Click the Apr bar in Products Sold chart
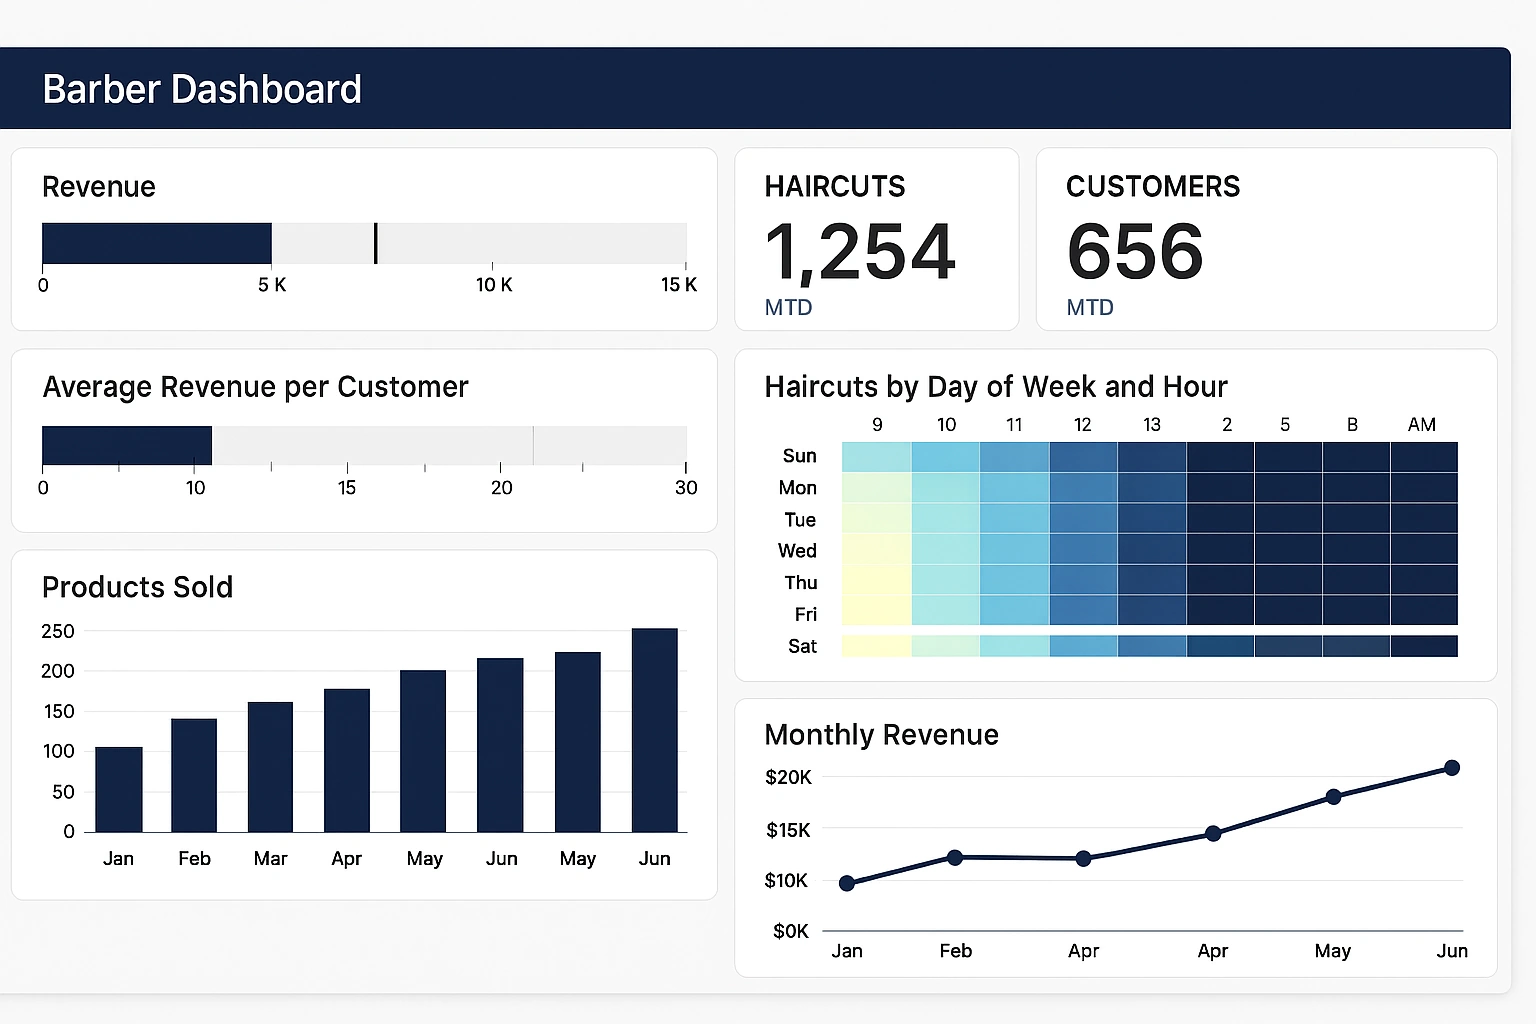 [x=347, y=760]
